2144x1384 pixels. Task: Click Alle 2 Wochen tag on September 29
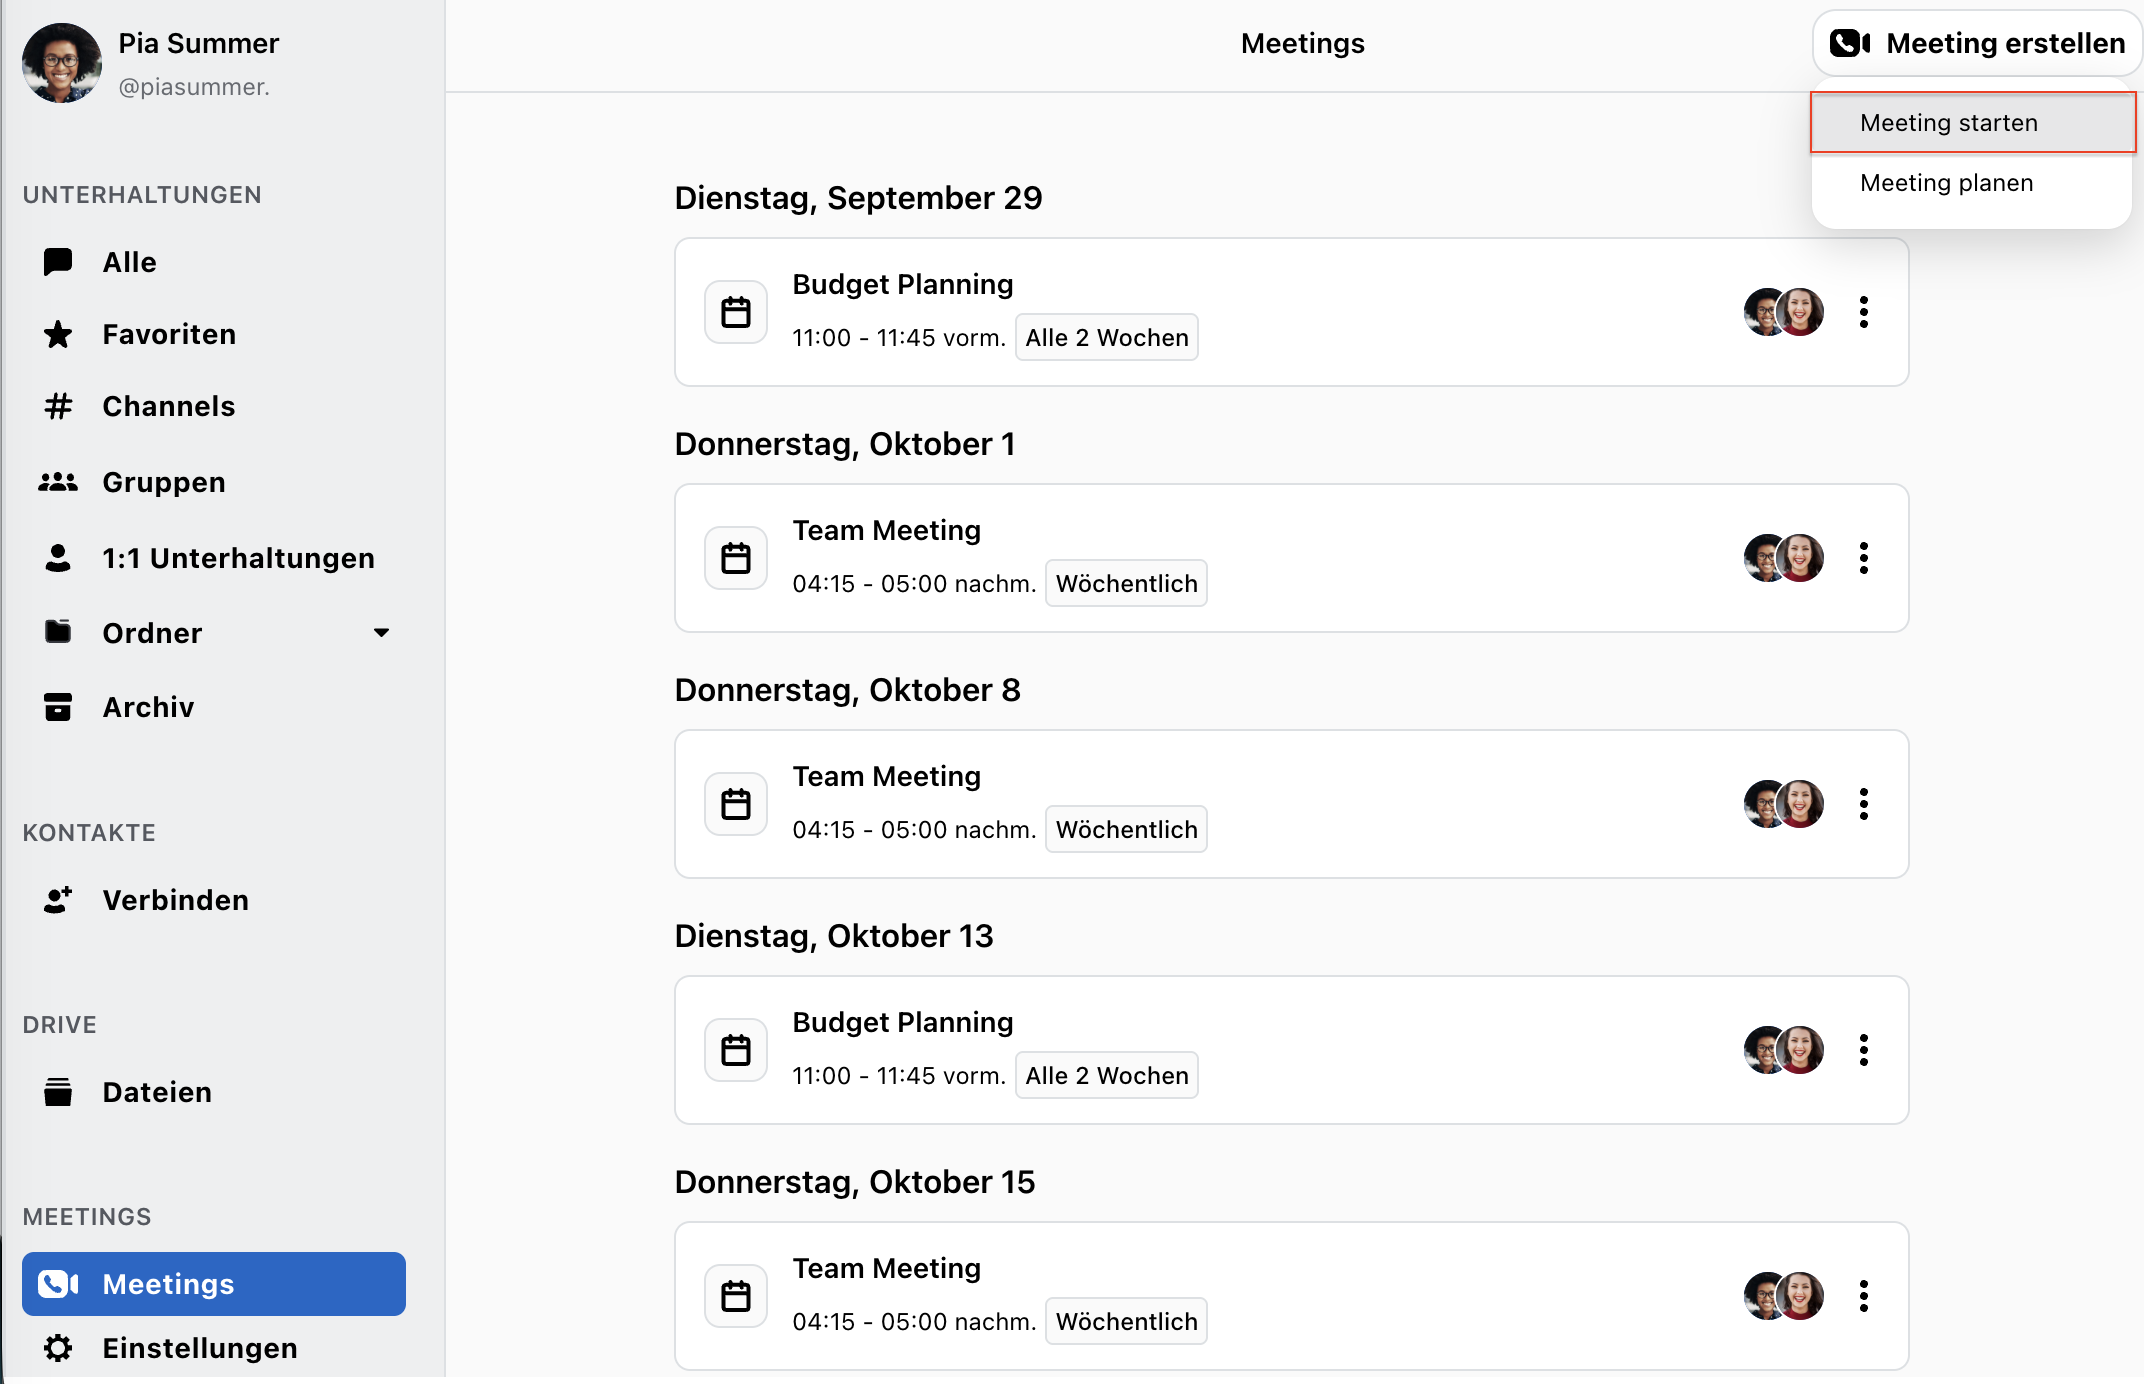pos(1107,338)
